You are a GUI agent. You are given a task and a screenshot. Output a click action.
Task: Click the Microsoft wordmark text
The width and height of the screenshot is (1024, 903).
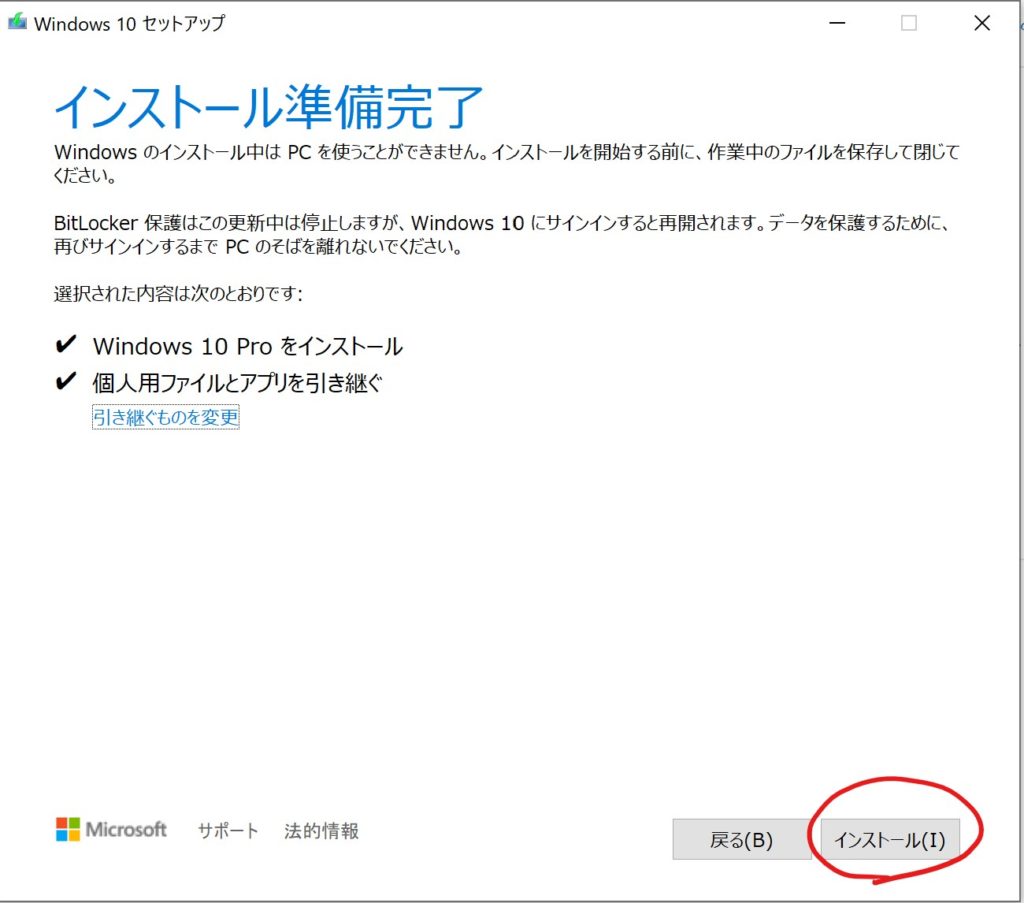coord(126,829)
